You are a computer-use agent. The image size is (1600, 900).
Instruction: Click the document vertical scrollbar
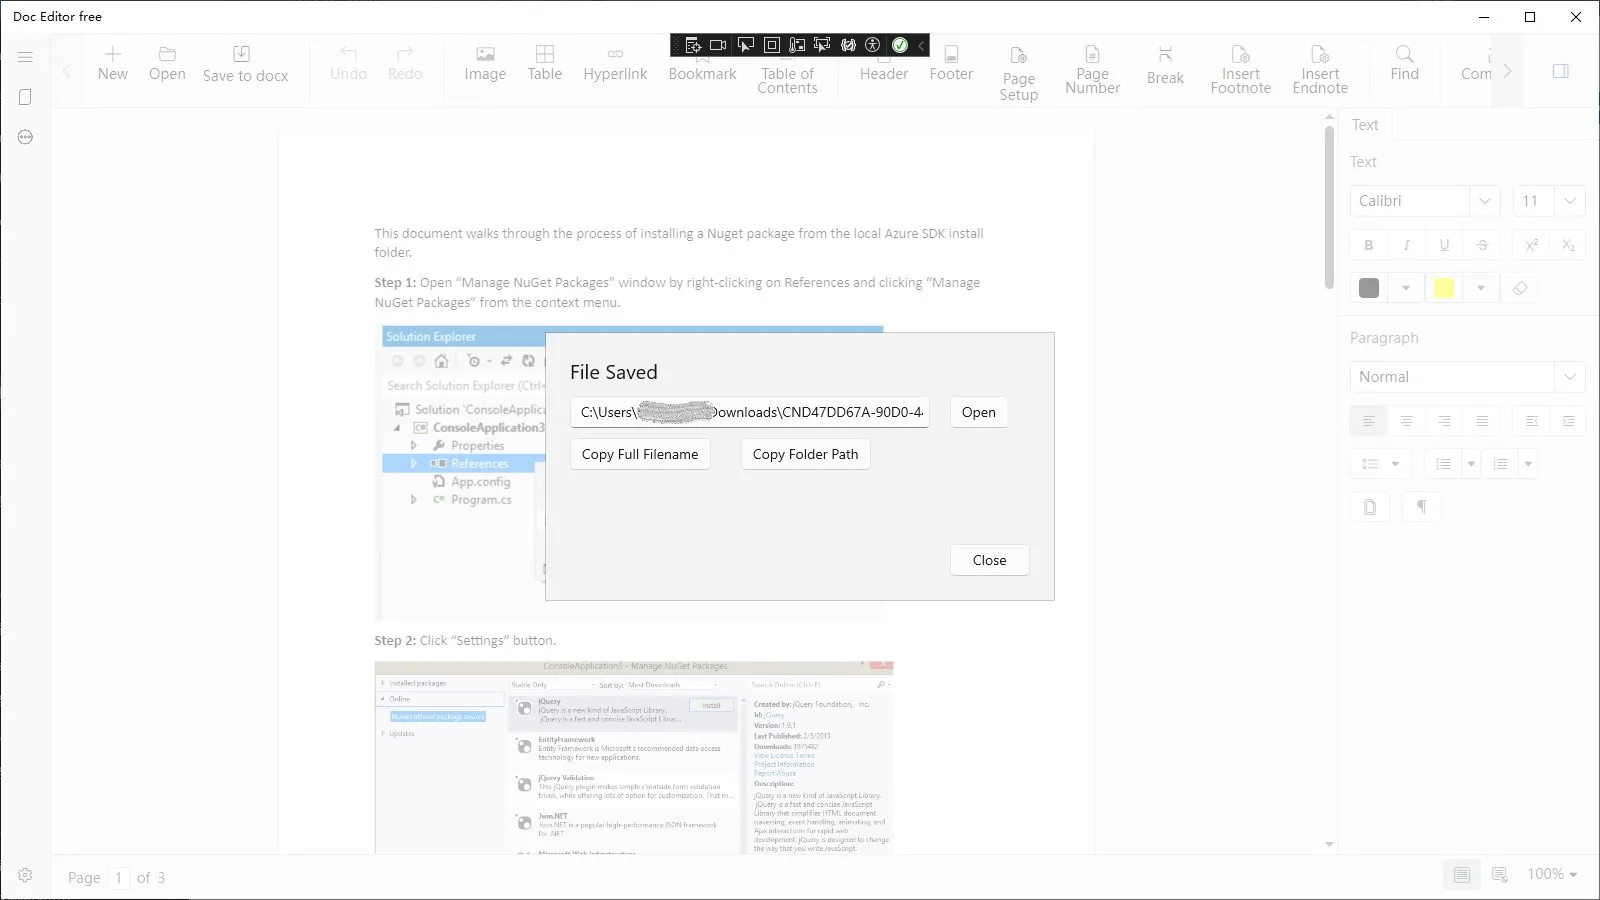click(x=1329, y=208)
